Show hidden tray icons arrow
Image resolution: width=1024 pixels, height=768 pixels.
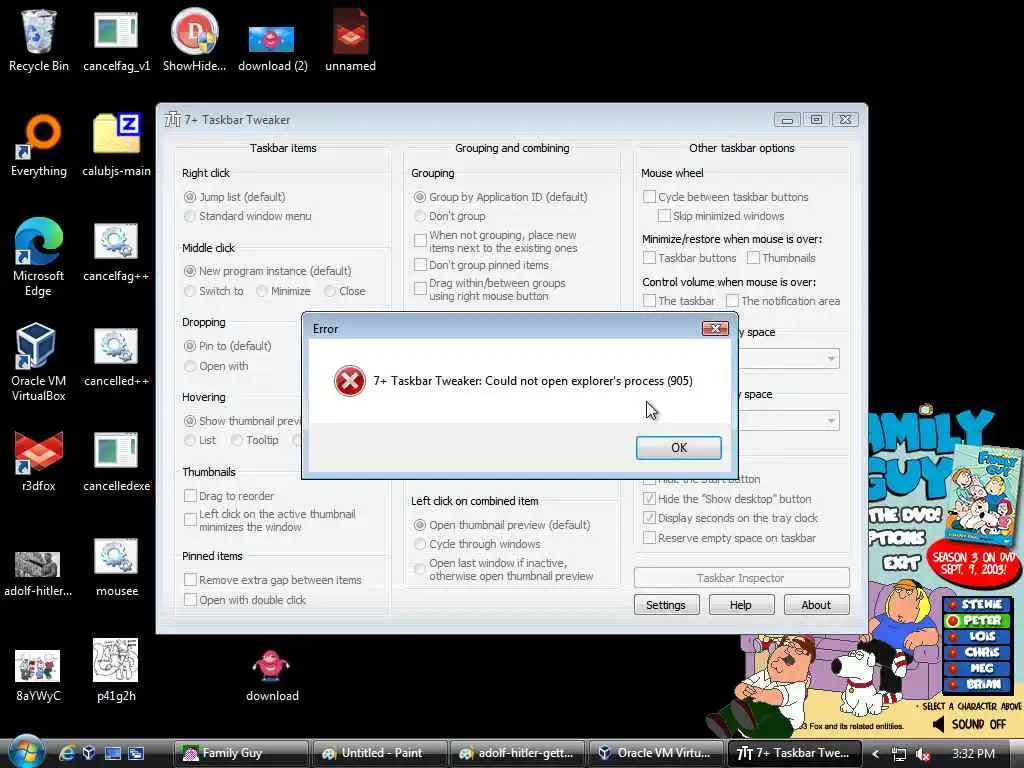(876, 754)
